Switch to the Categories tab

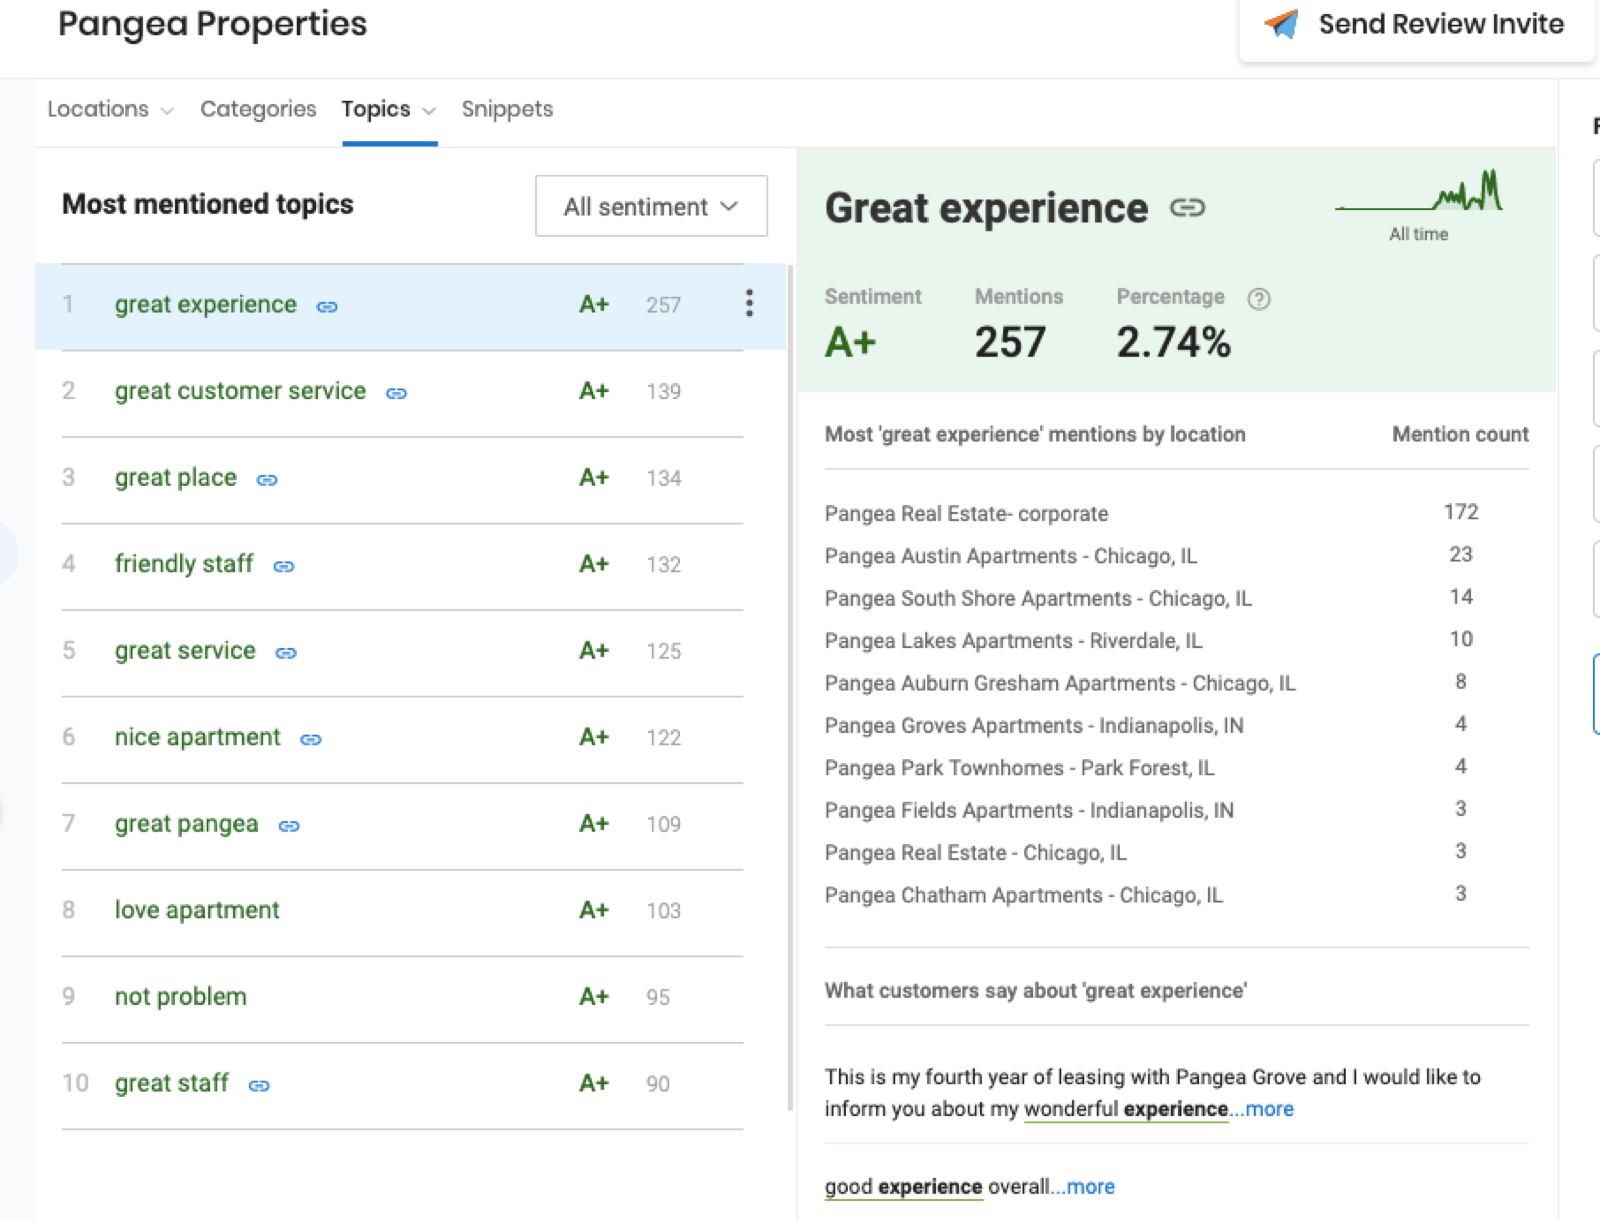click(x=258, y=109)
